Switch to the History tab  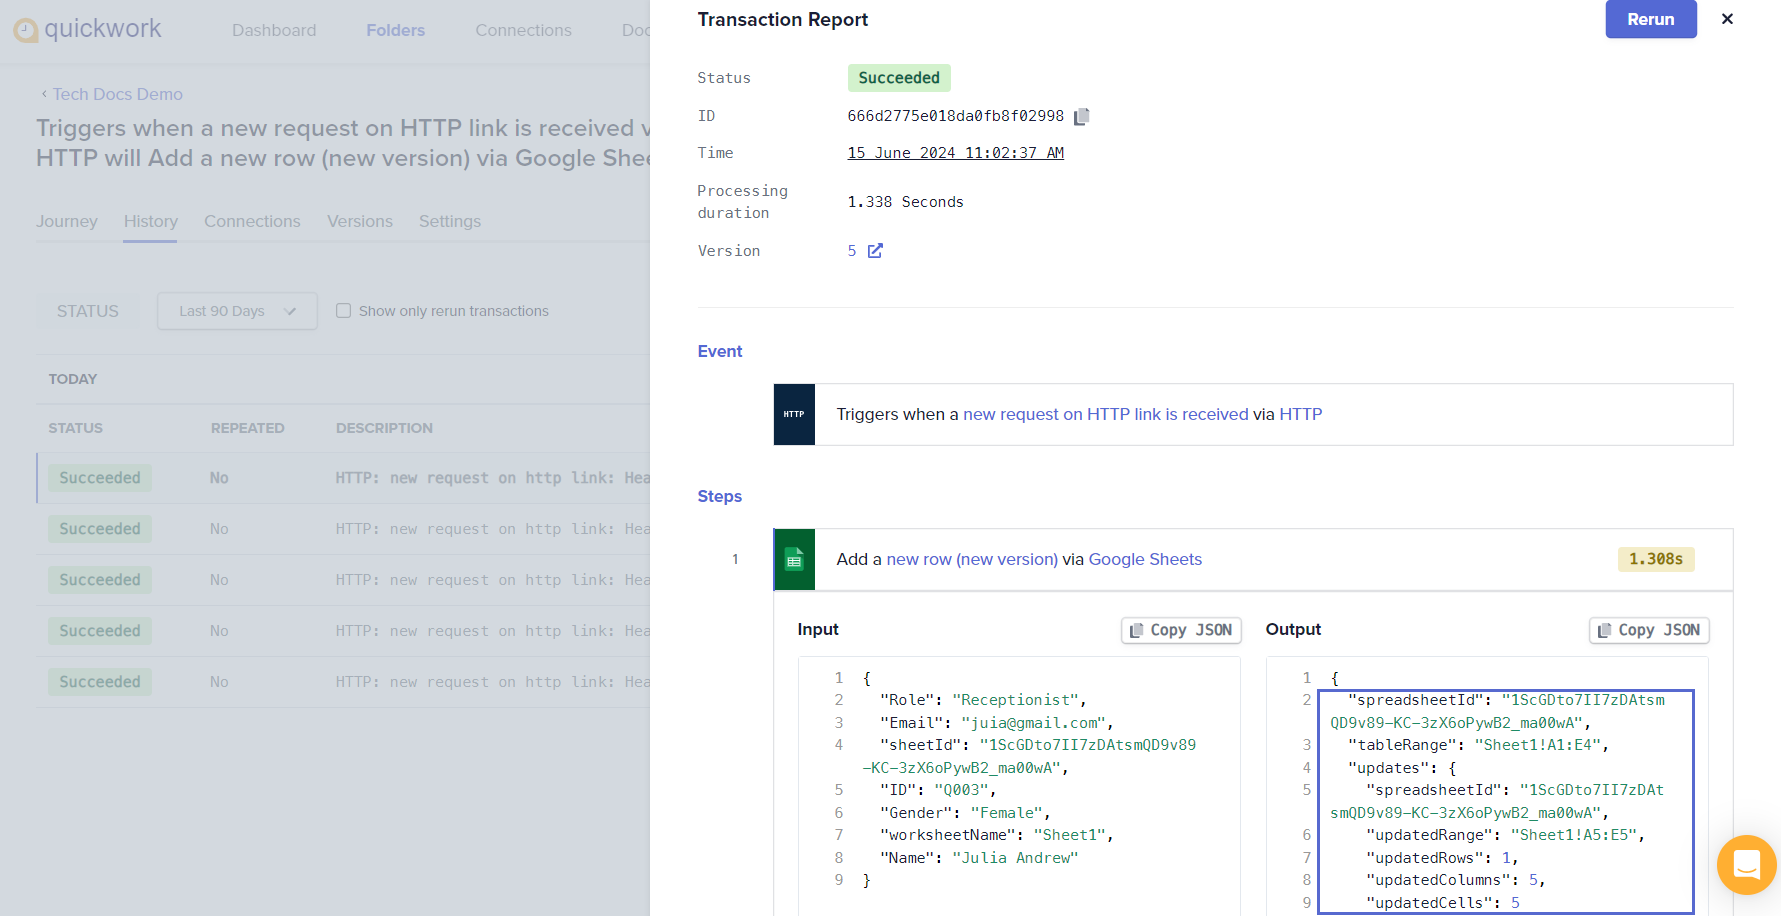(x=151, y=221)
